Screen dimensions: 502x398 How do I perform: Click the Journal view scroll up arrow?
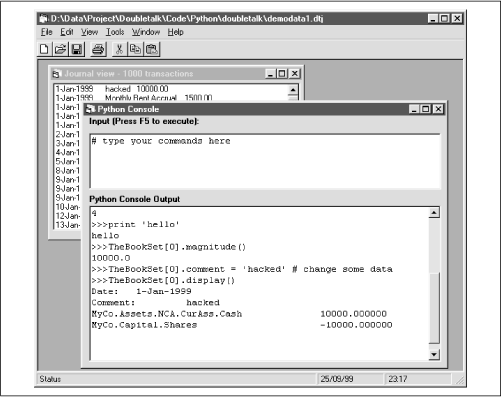[293, 90]
